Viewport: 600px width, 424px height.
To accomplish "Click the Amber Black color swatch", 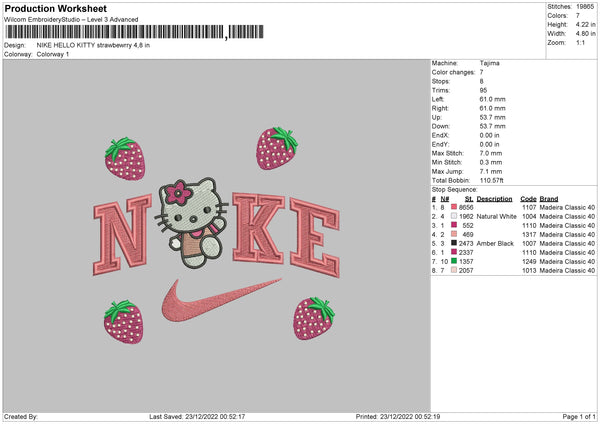I will pos(454,243).
